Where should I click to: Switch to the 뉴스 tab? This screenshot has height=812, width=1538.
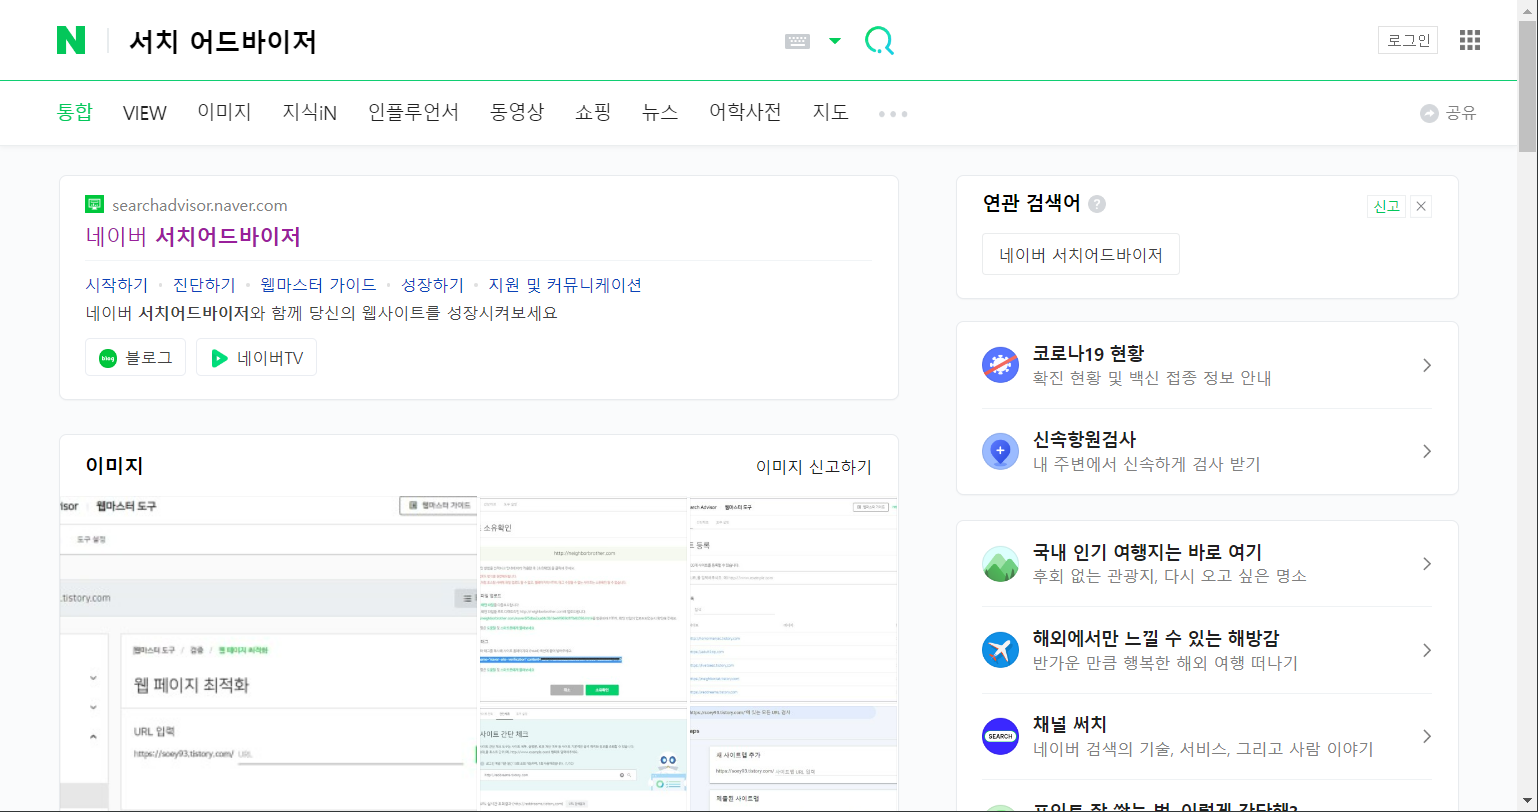[660, 112]
